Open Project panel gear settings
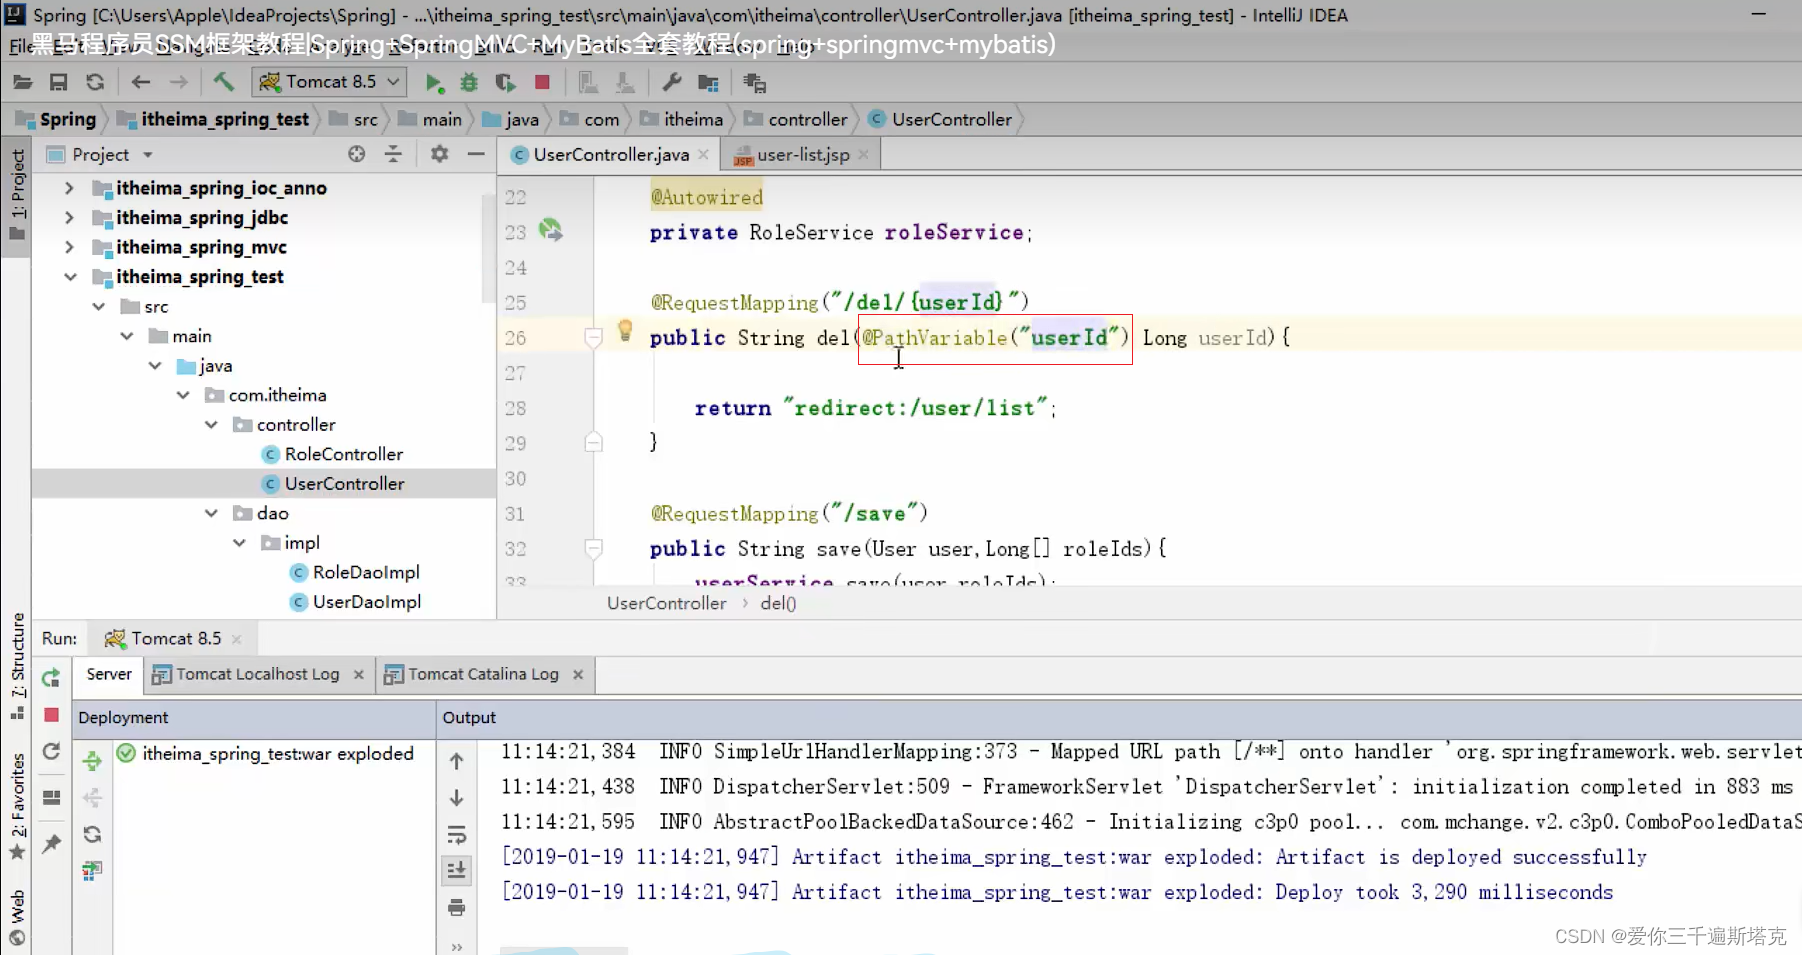Viewport: 1802px width, 955px height. click(439, 154)
